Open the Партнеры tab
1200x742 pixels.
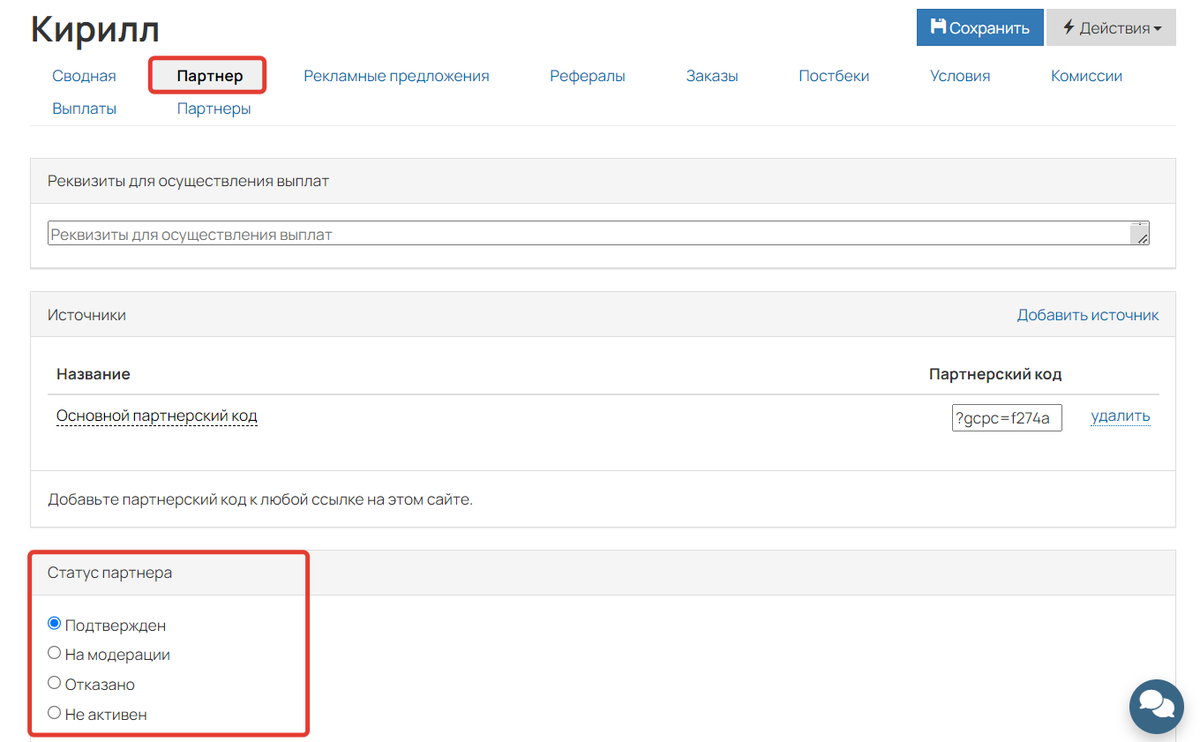pos(214,109)
